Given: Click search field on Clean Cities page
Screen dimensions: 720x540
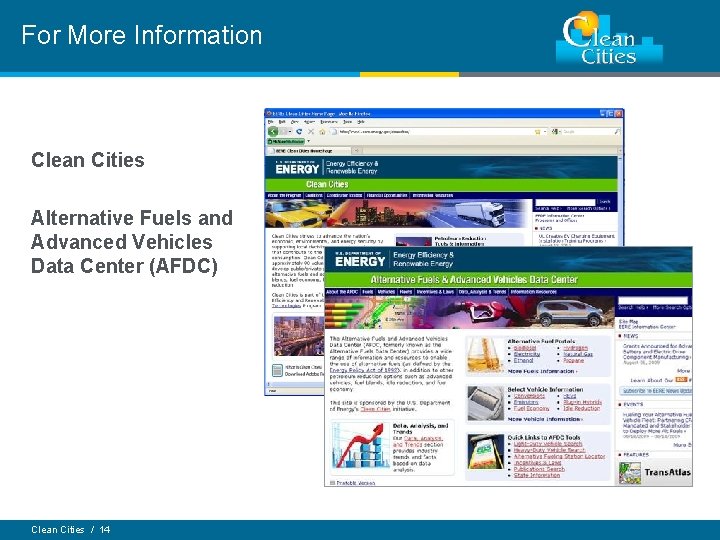Looking at the screenshot, I should coord(565,202).
